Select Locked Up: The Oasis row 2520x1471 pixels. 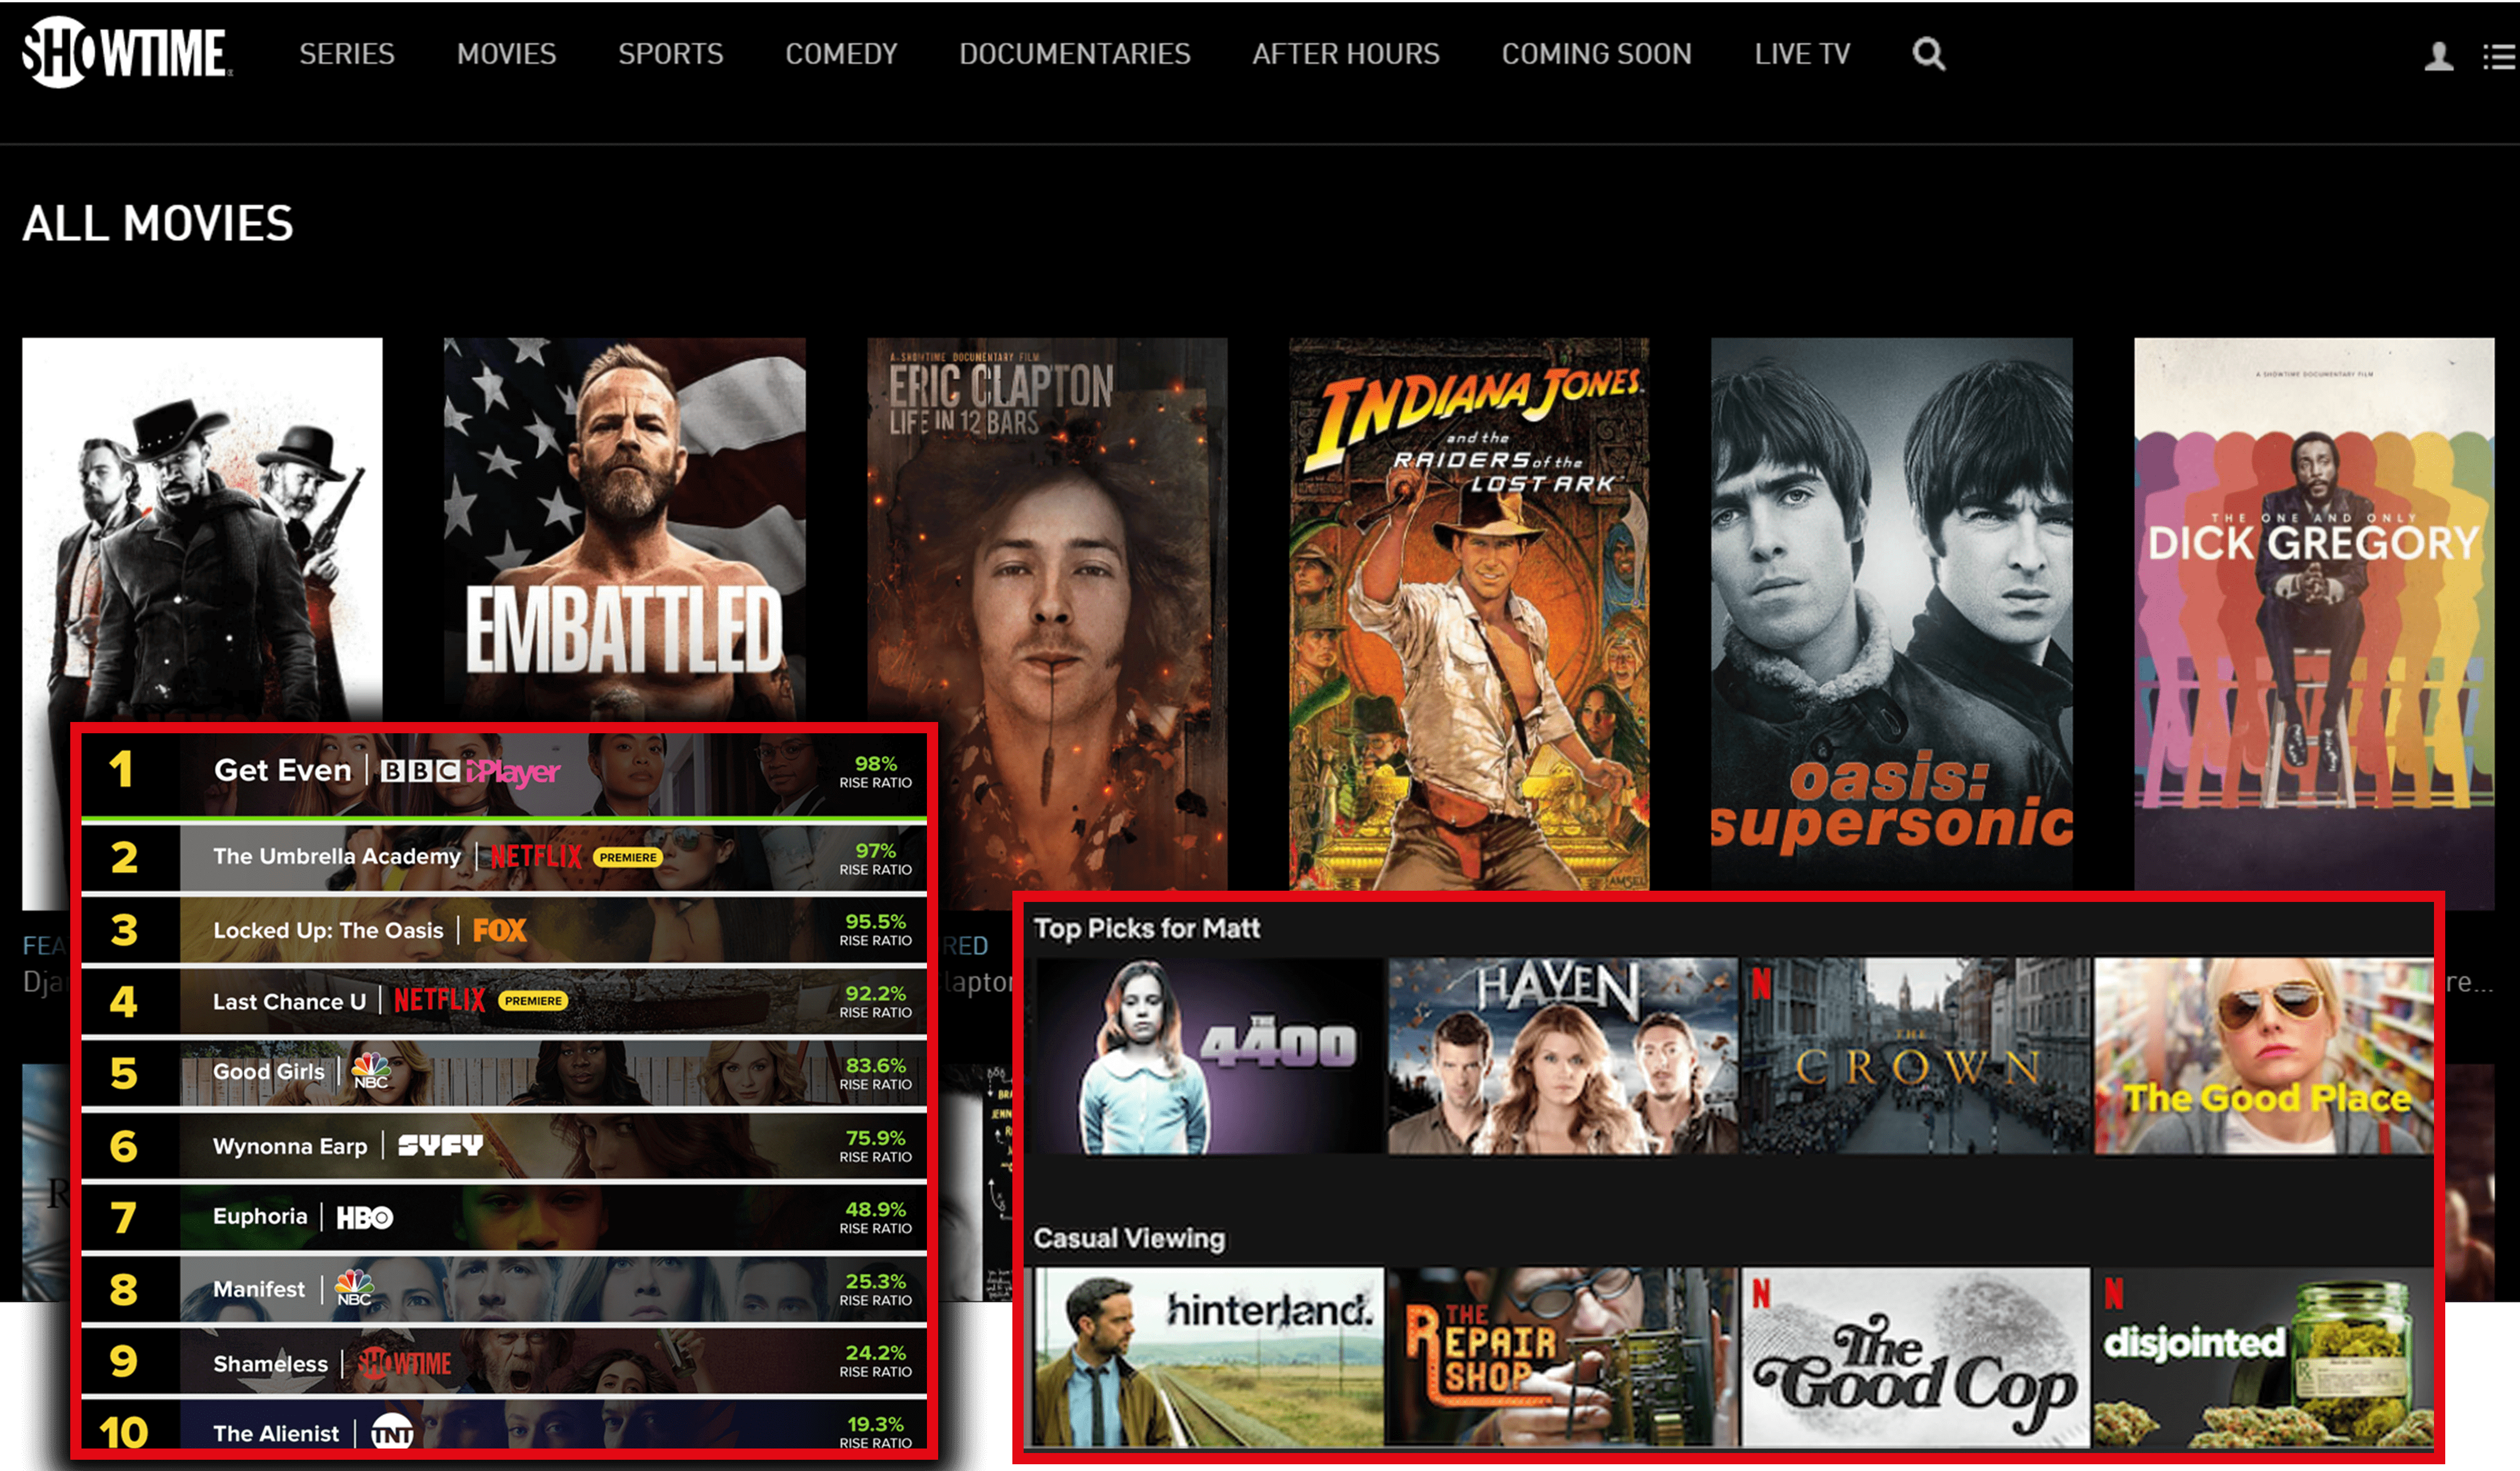504,930
